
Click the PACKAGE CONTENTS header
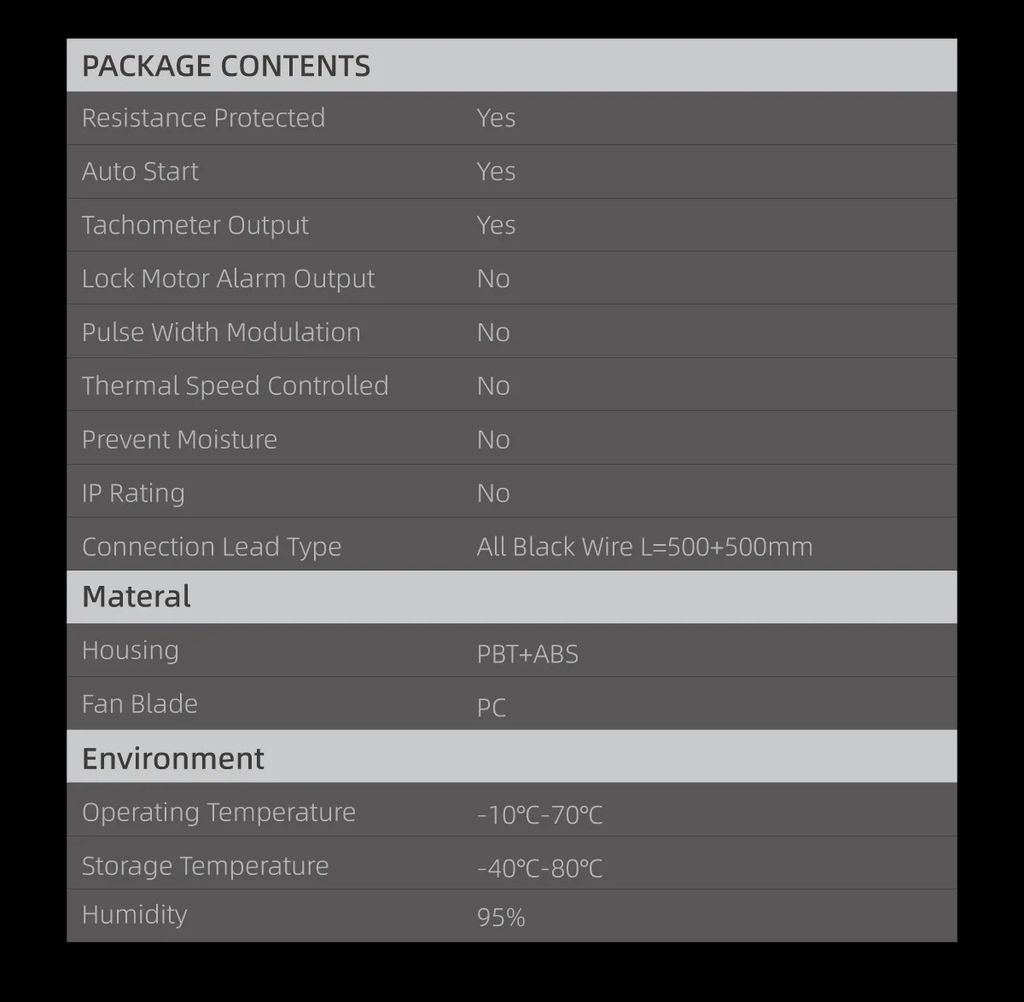[x=226, y=66]
